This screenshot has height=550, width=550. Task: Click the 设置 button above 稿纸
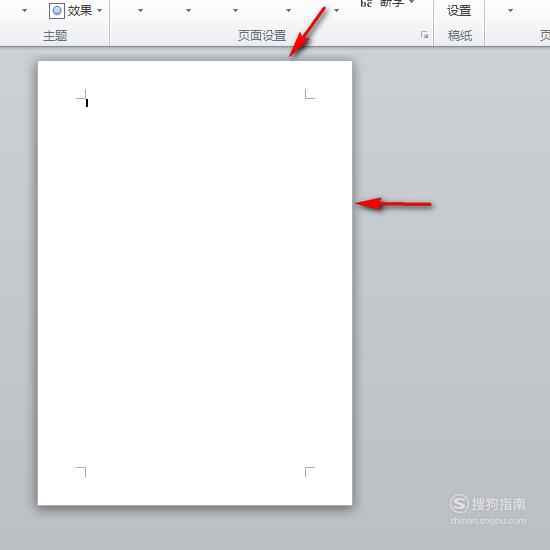pyautogui.click(x=459, y=11)
